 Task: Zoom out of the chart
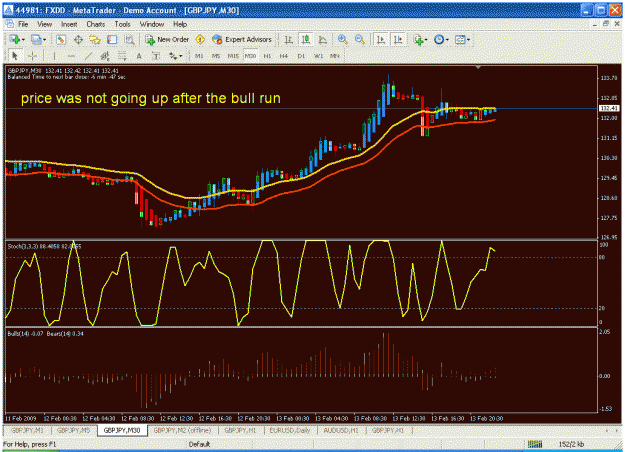360,39
